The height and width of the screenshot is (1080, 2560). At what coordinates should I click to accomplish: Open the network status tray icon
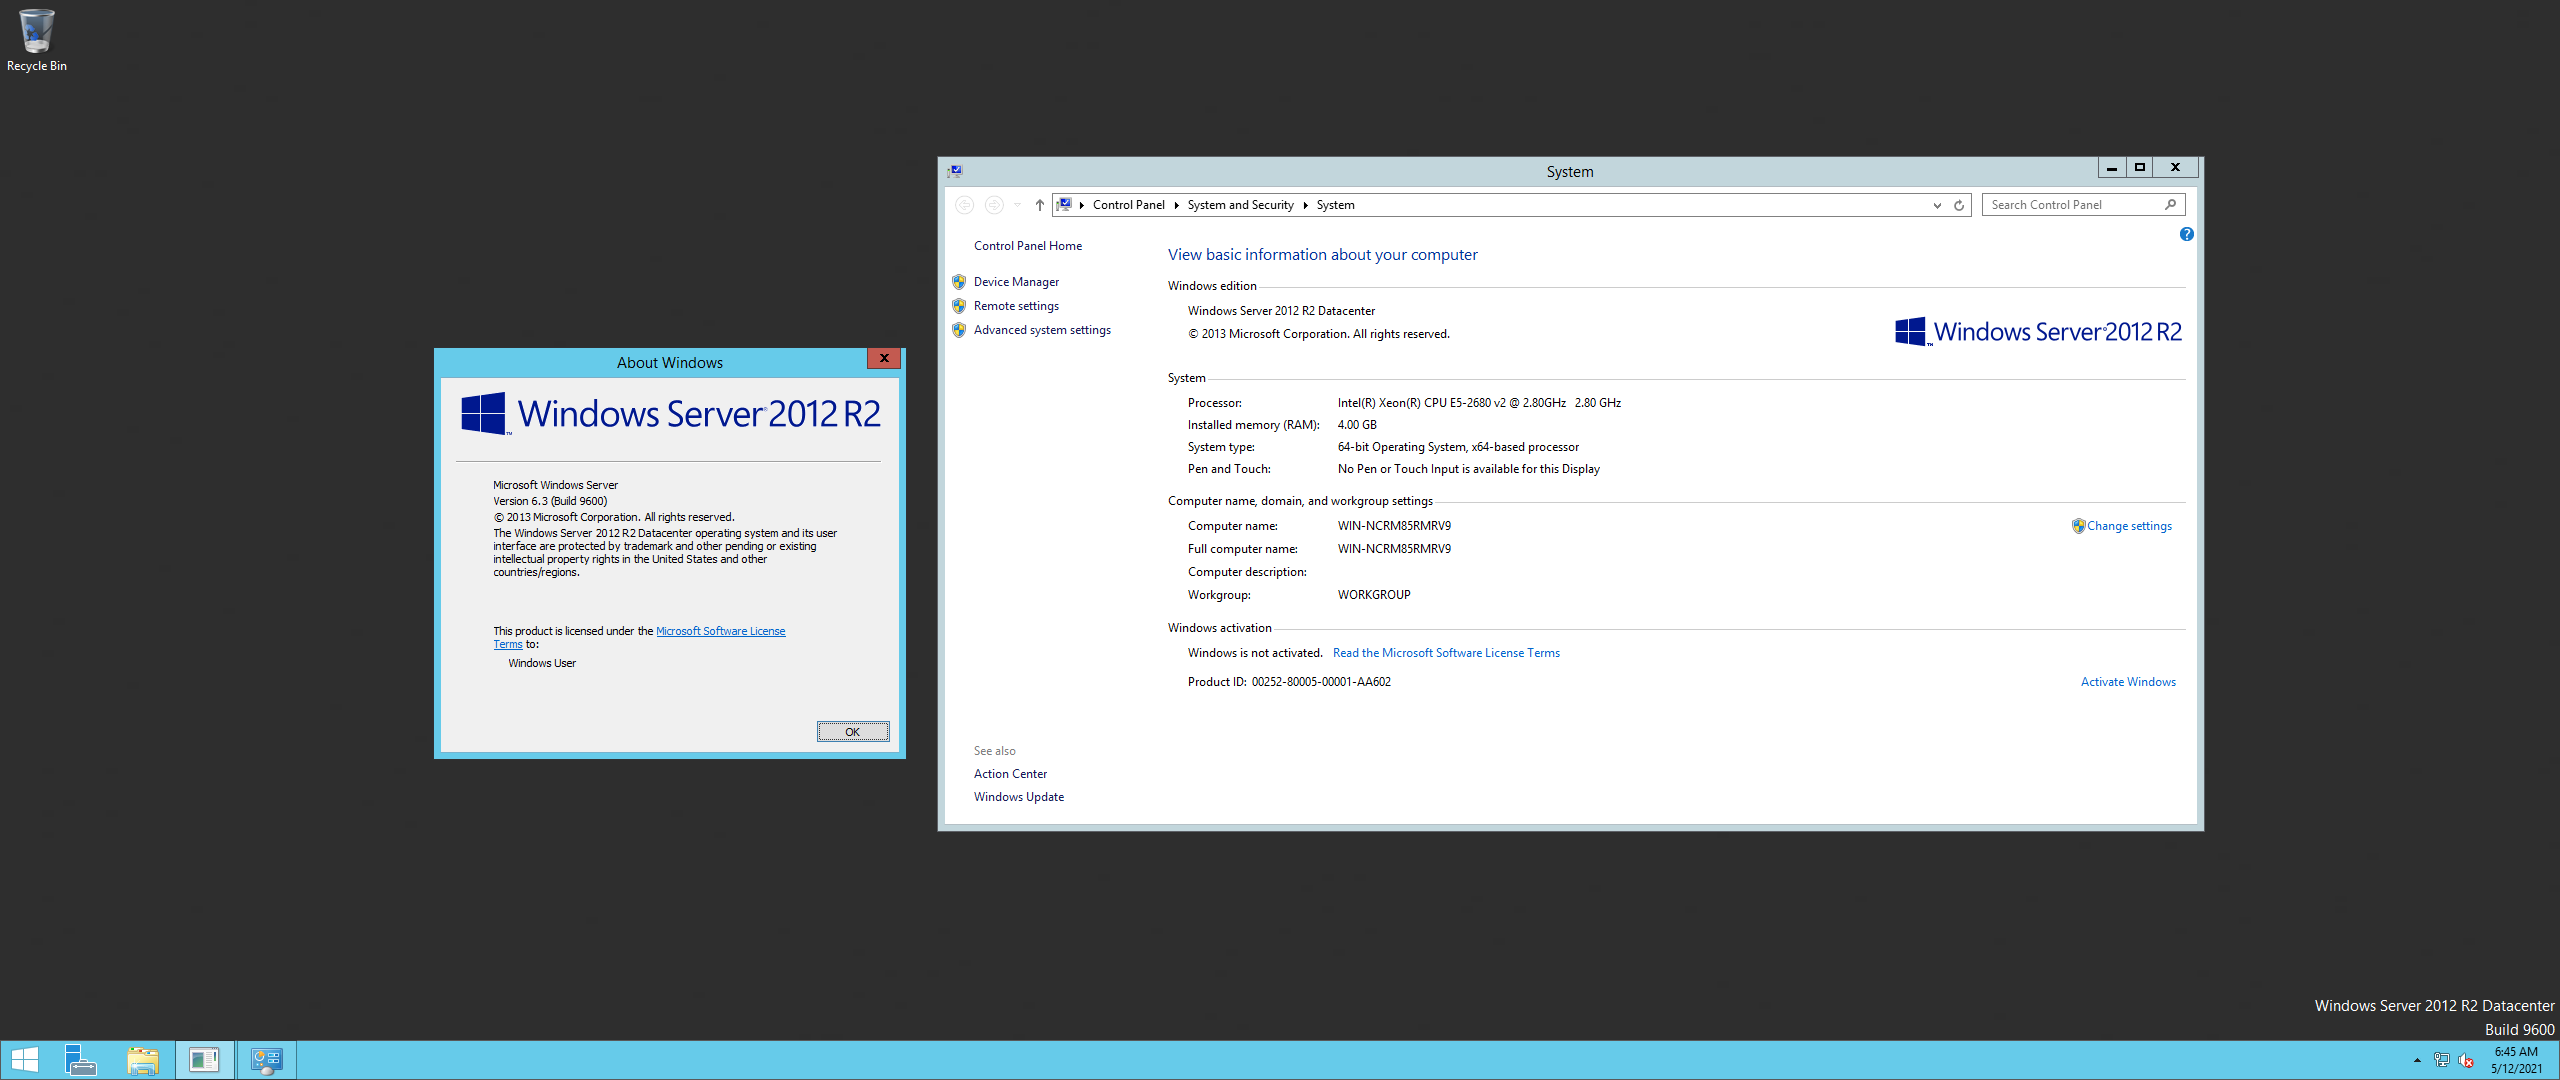click(2442, 1060)
